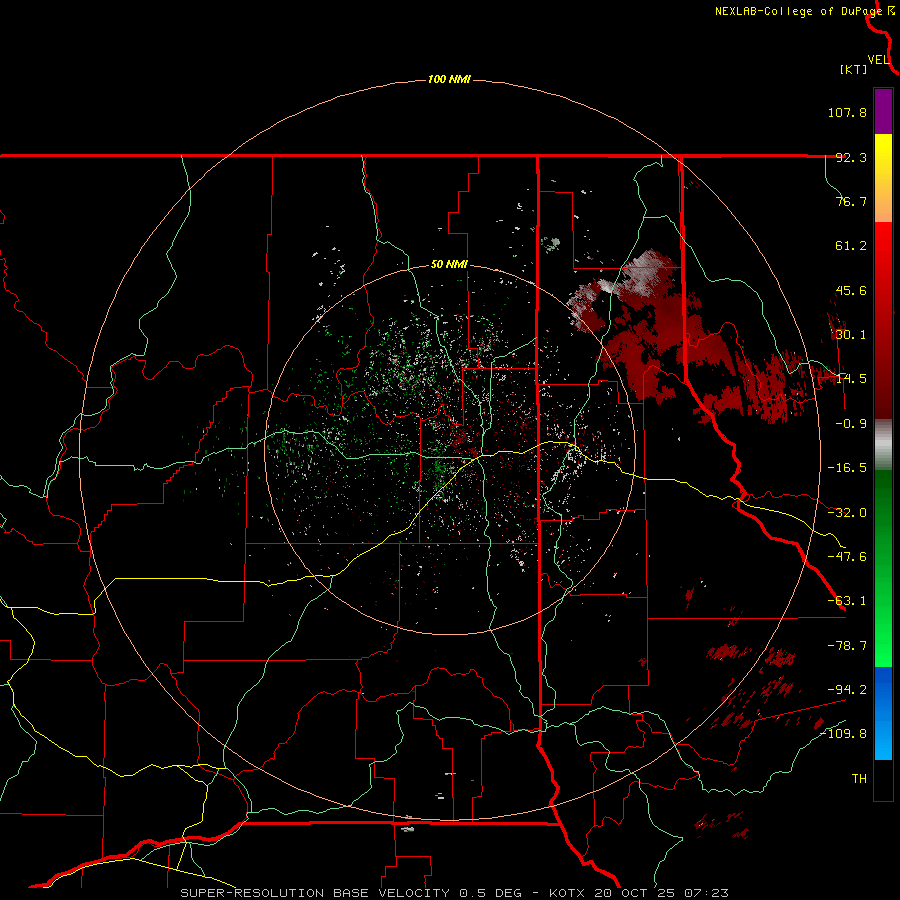The image size is (900, 900).
Task: Click the 92.3 velocity scale value
Action: pos(851,157)
